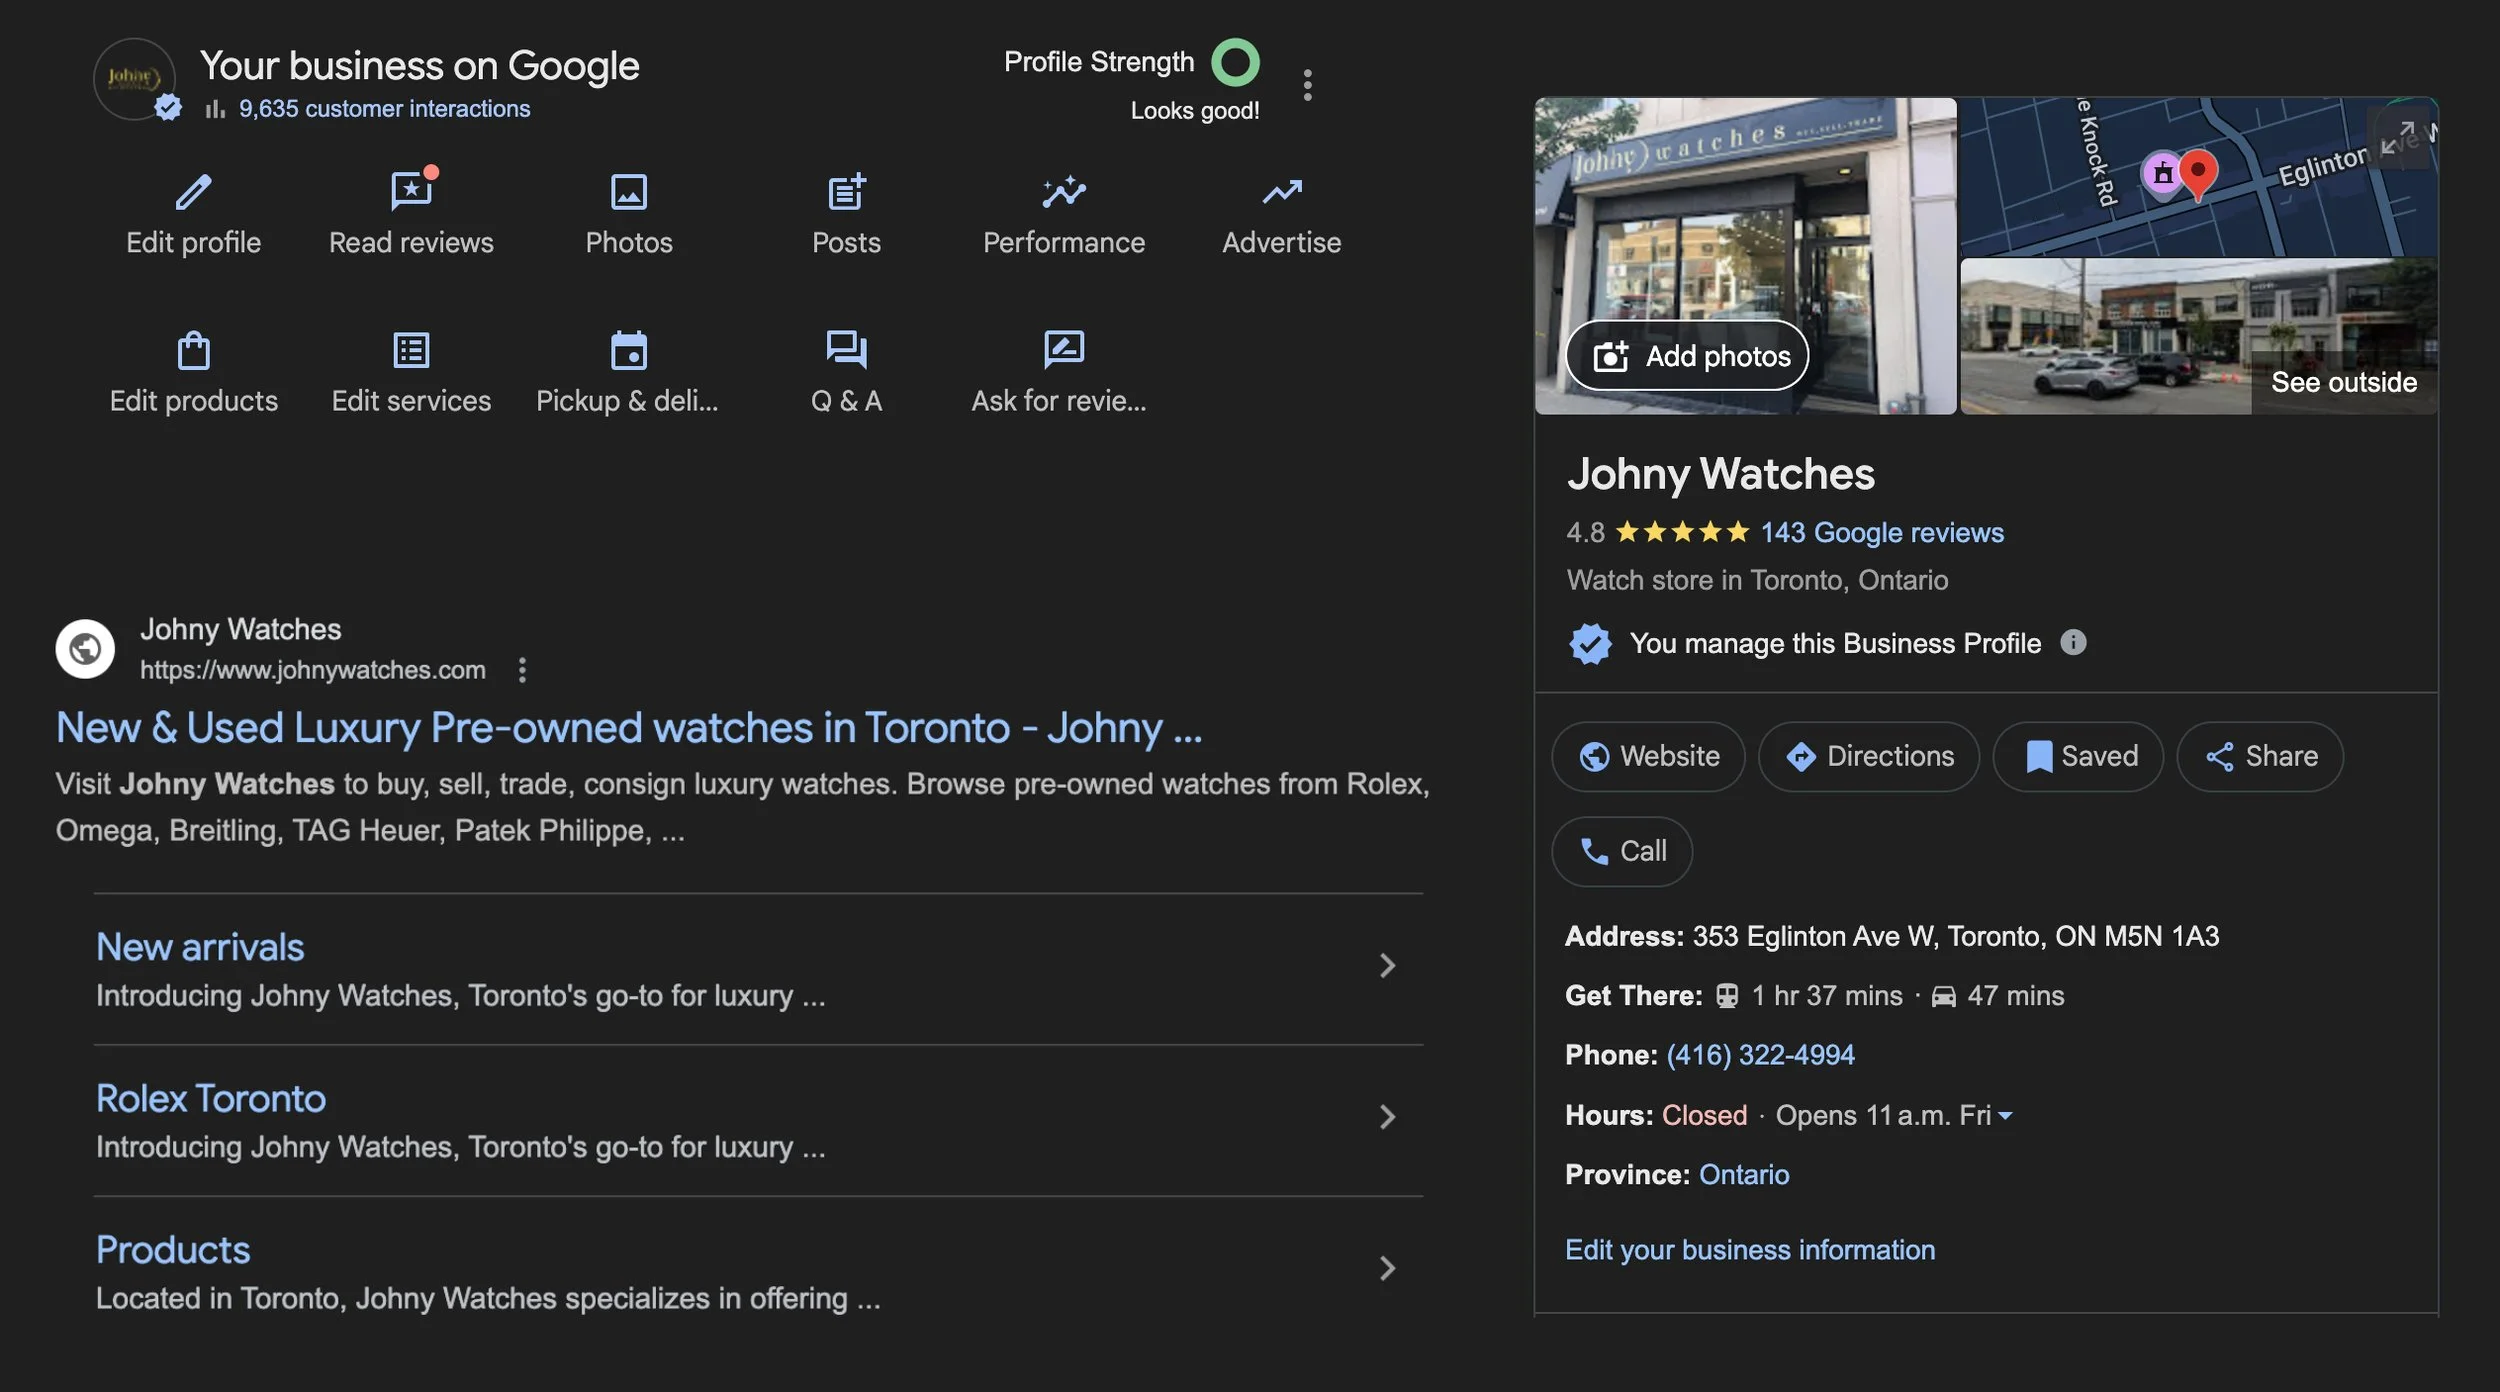Screen dimensions: 2500x1392
Task: Expand the hours dropdown arrow
Action: (2005, 1116)
